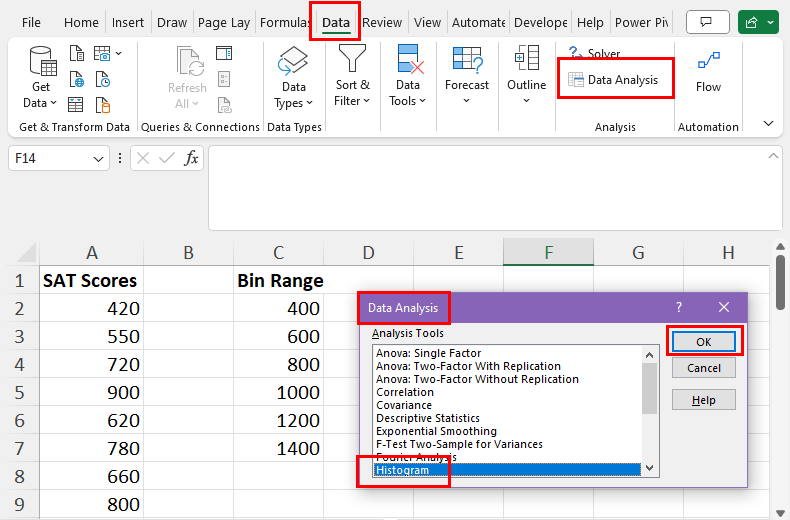790x520 pixels.
Task: Open the Sort & Filter menu
Action: click(x=352, y=76)
